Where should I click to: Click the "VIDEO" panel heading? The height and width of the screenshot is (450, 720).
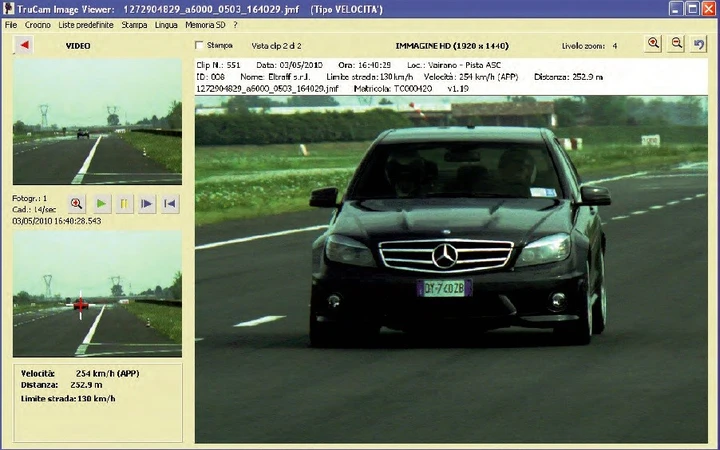click(78, 46)
